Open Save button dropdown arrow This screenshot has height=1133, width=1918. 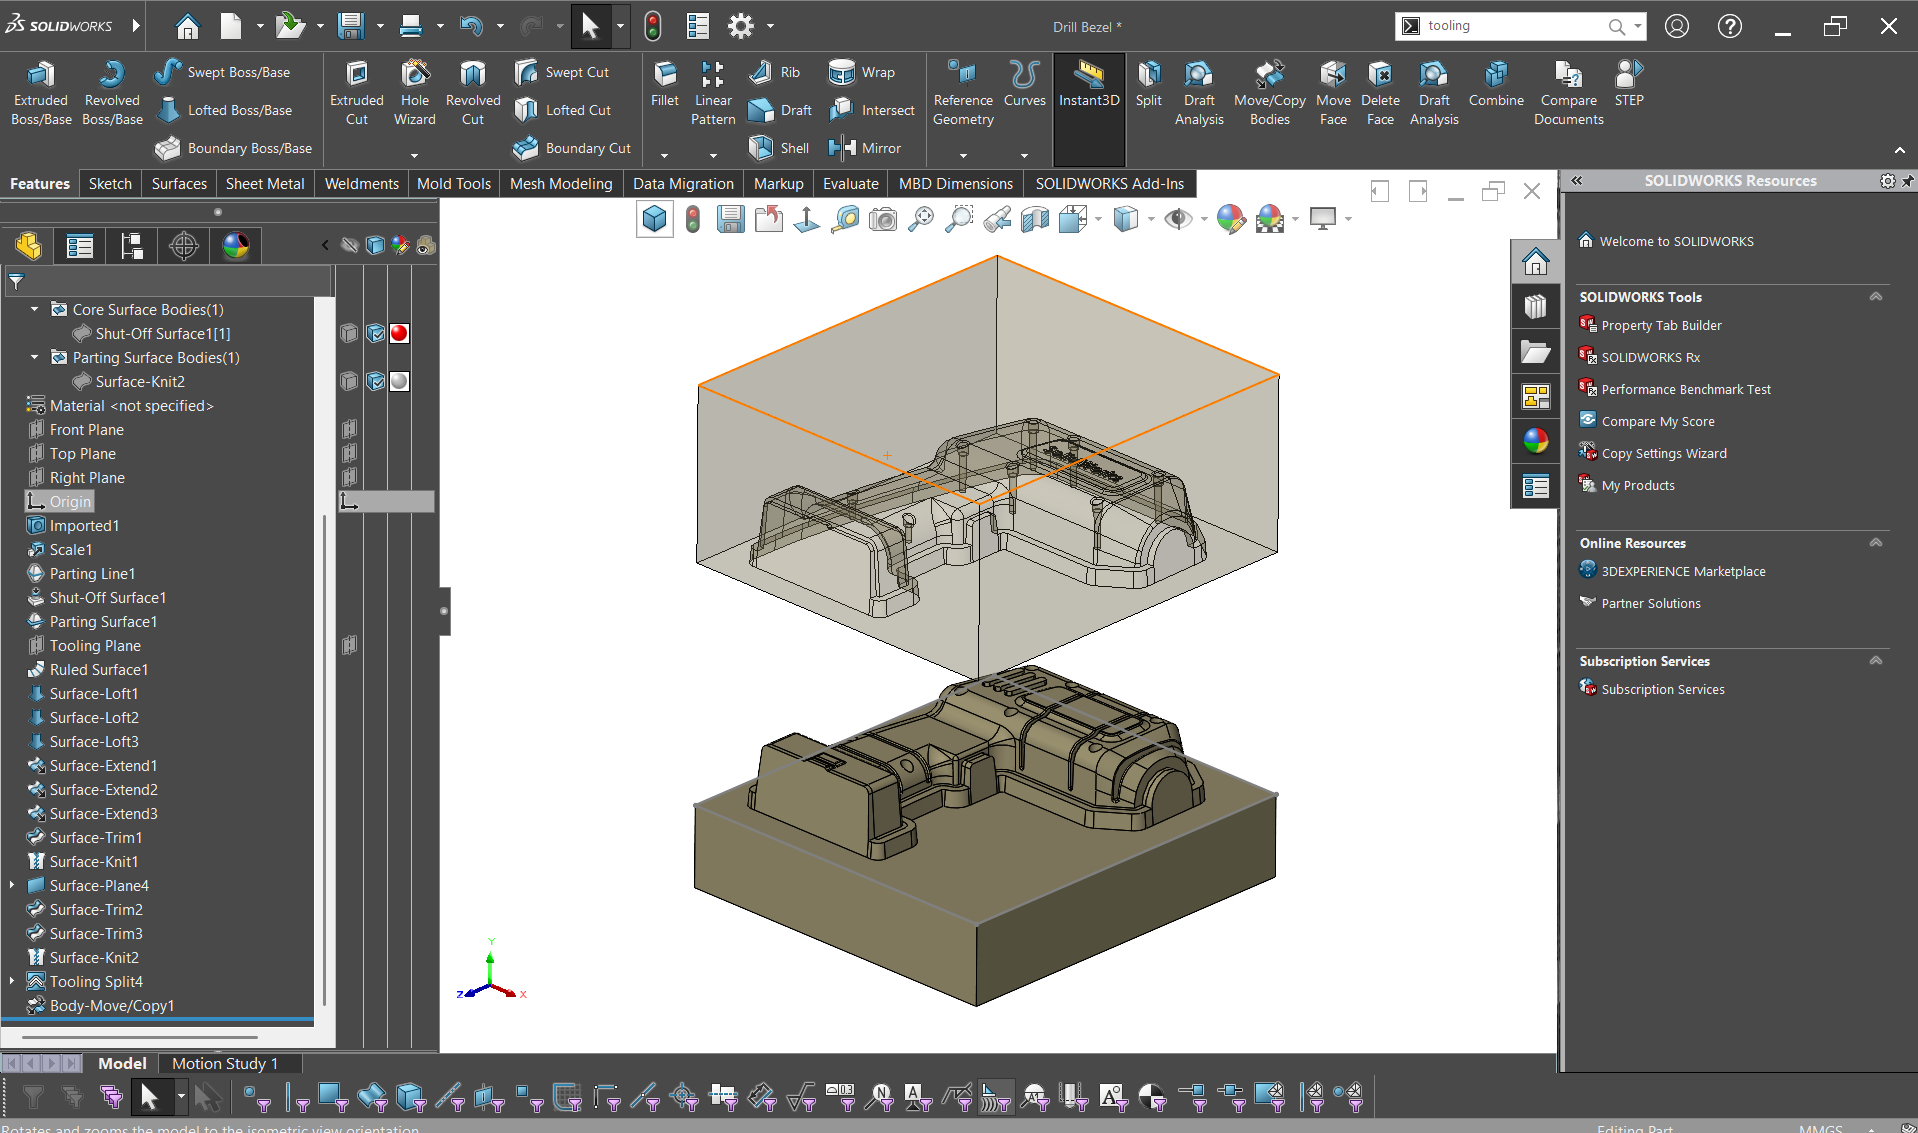point(380,26)
